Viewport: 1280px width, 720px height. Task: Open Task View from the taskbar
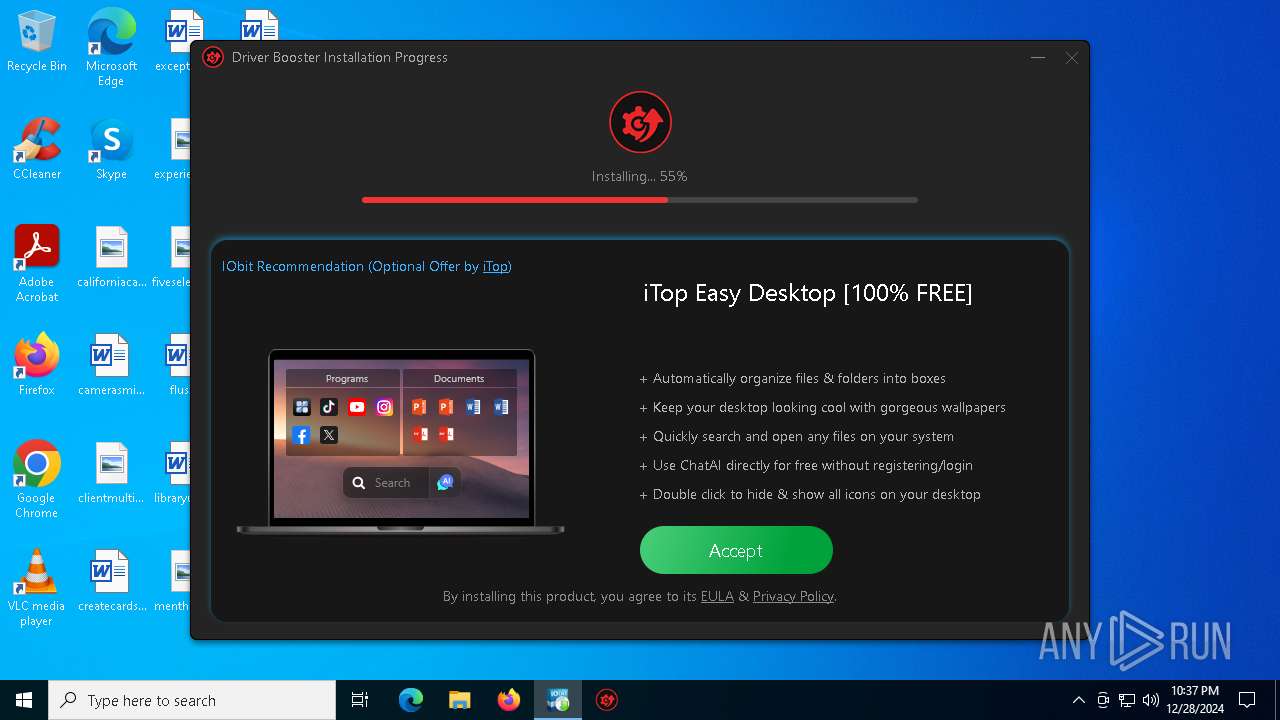(360, 700)
